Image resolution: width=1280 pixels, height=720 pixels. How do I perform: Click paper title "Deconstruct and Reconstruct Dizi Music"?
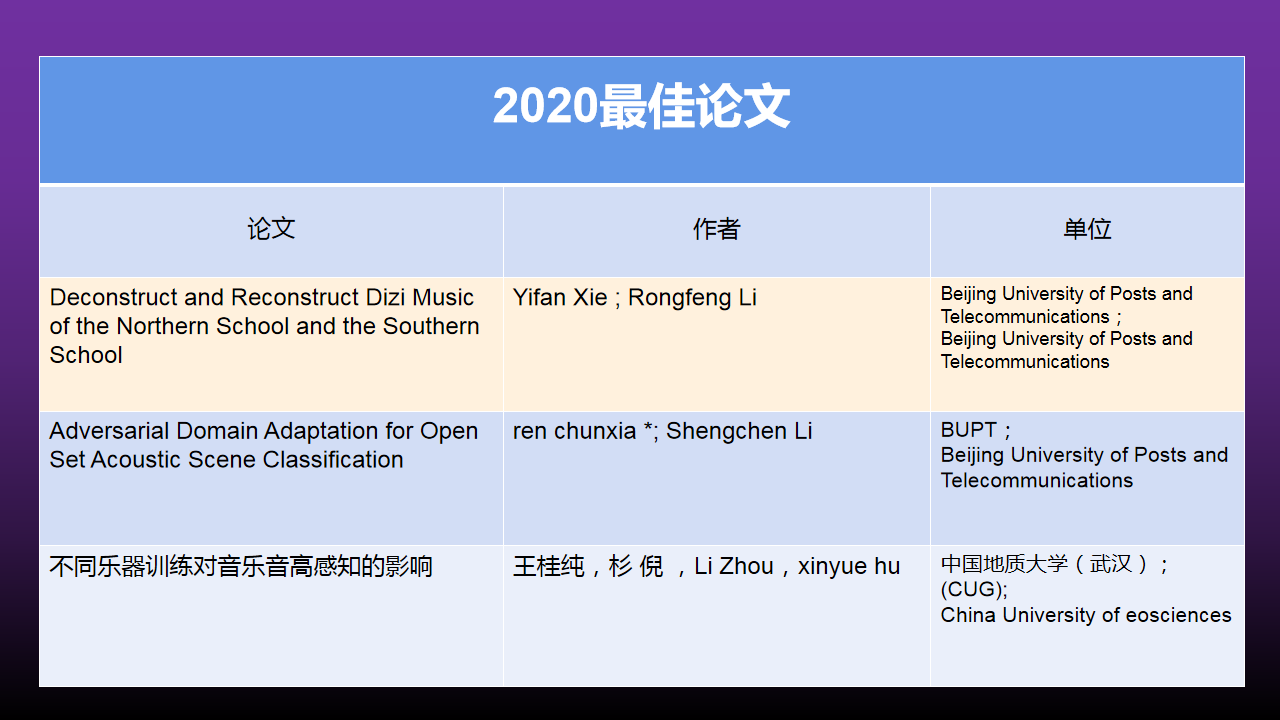265,326
